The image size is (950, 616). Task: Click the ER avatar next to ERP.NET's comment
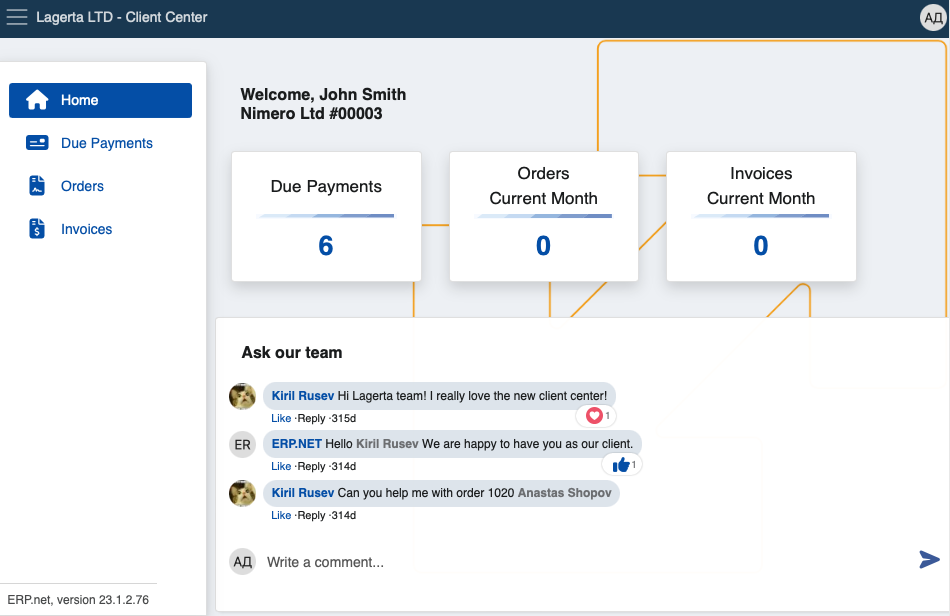[x=242, y=444]
